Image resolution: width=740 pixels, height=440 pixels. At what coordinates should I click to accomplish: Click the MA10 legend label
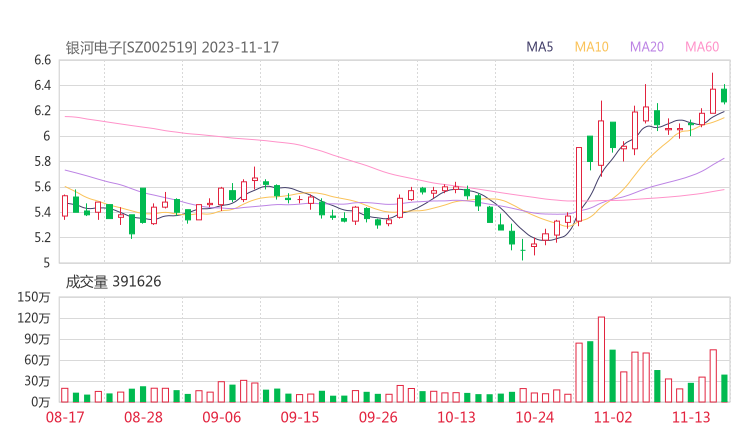pos(591,47)
